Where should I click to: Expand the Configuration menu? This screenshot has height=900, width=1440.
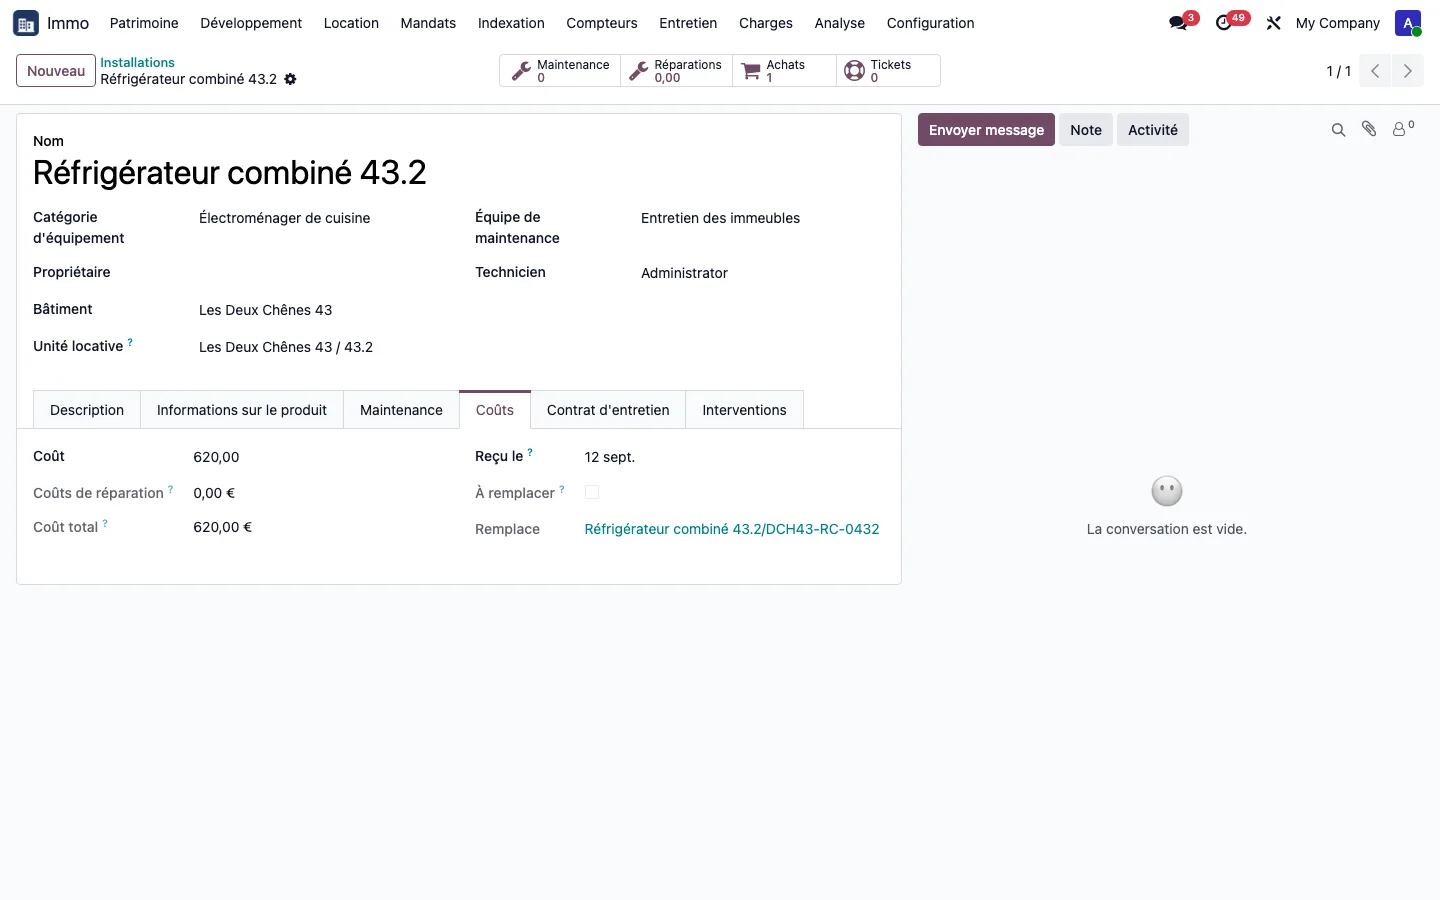[x=930, y=23]
